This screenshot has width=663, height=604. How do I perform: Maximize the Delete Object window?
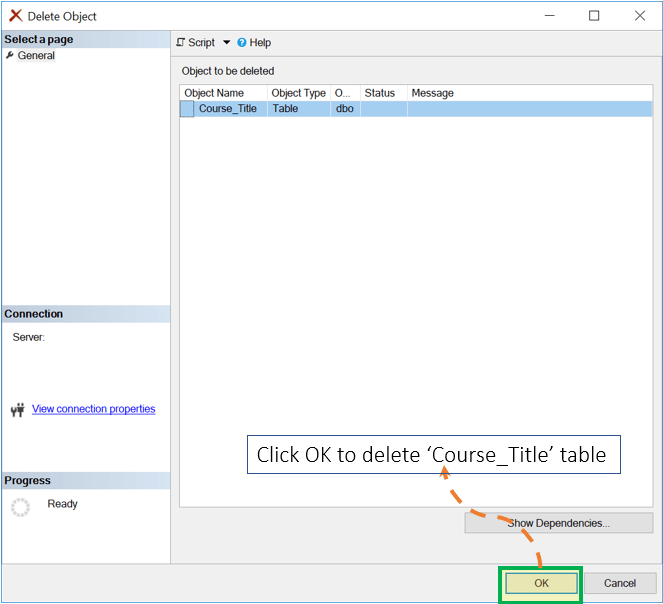tap(594, 16)
